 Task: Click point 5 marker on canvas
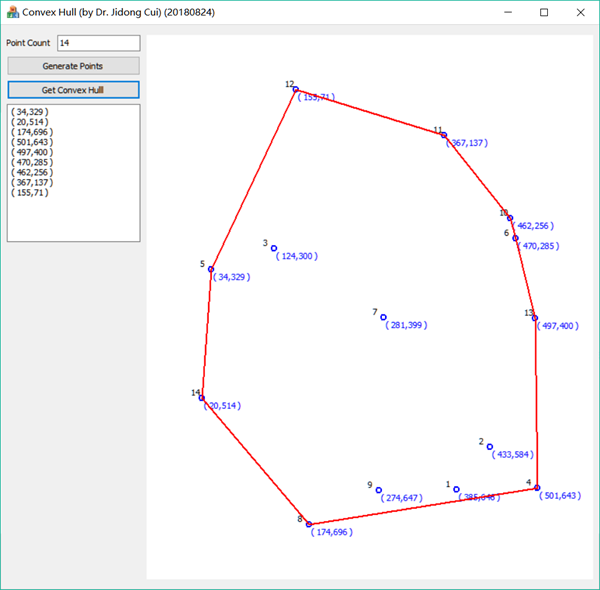click(x=211, y=269)
